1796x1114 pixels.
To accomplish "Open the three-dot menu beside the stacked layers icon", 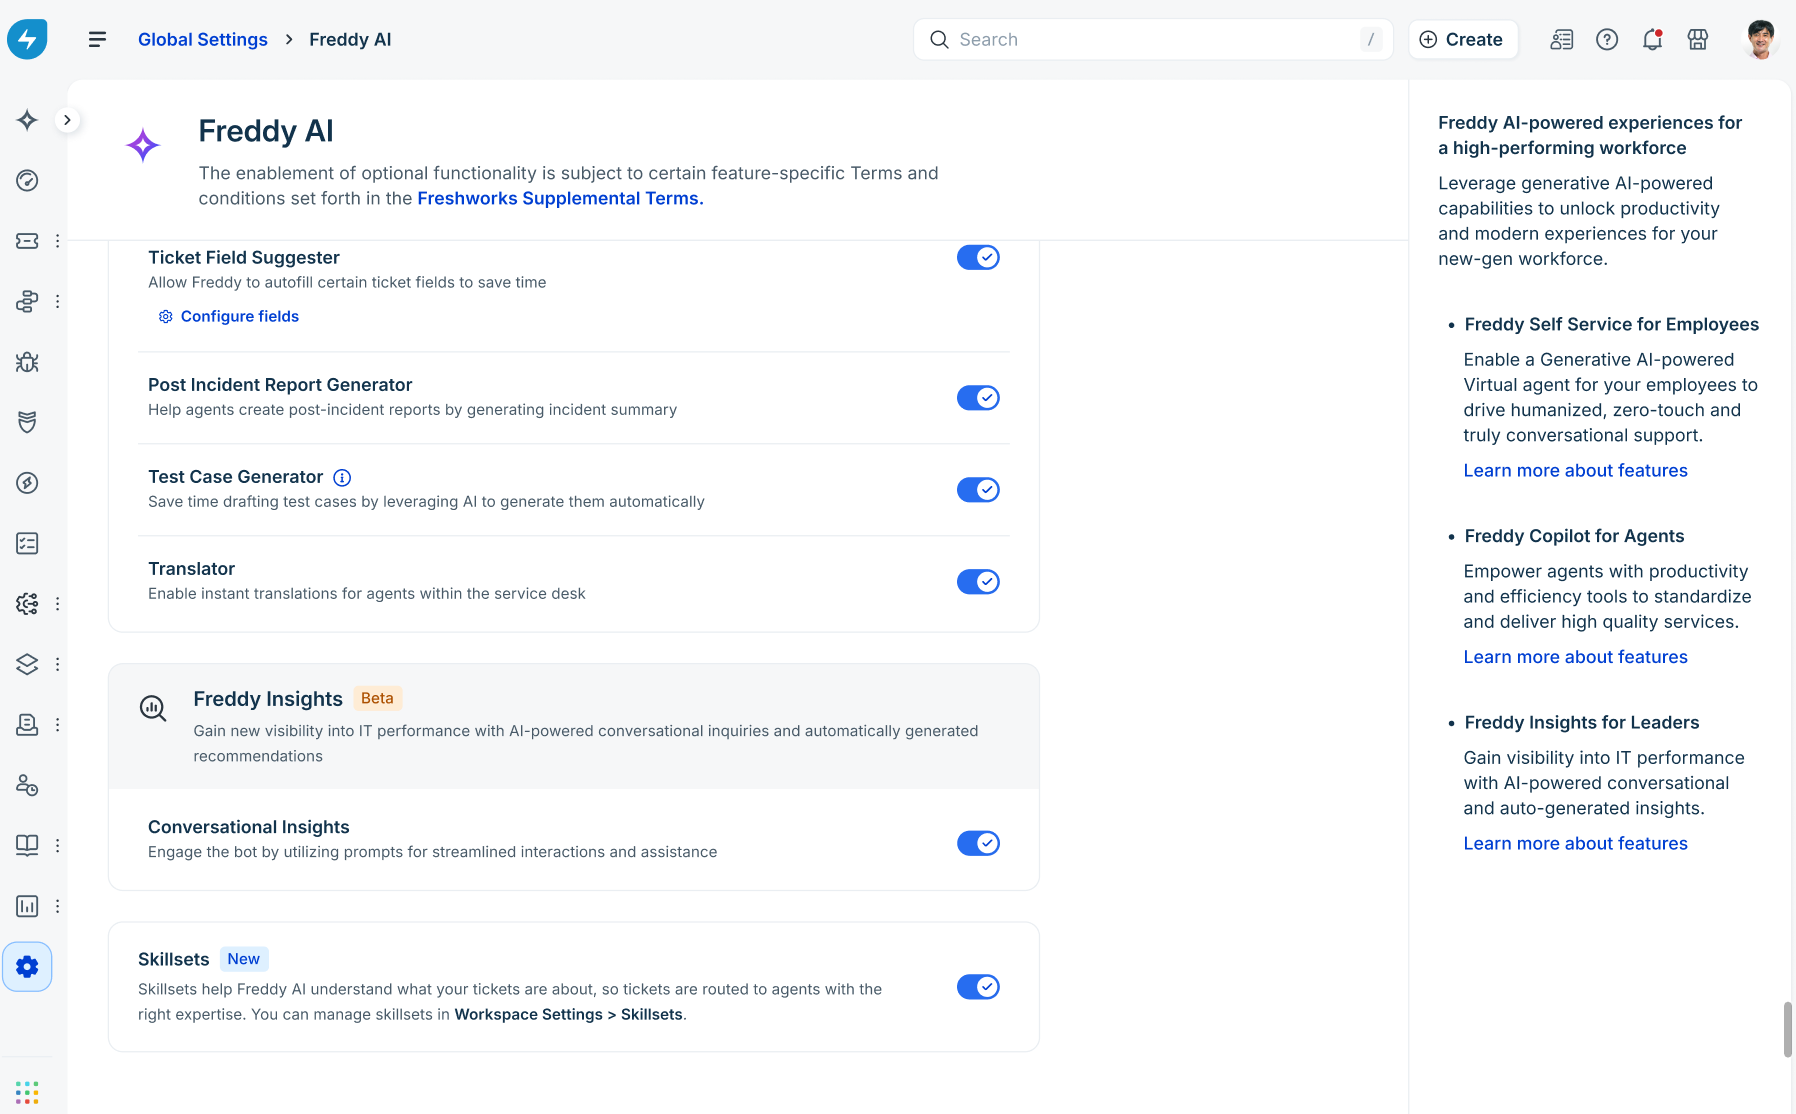I will [x=58, y=664].
